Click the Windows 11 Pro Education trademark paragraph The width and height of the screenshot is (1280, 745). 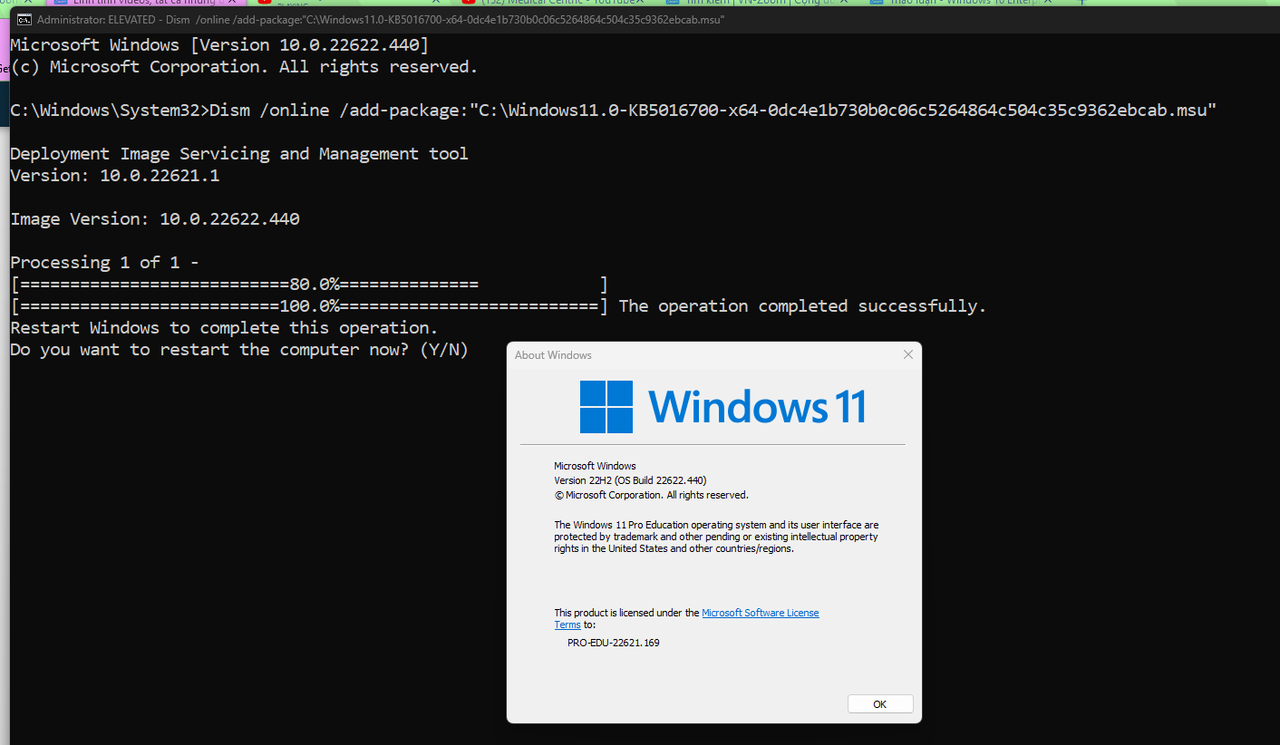click(716, 537)
